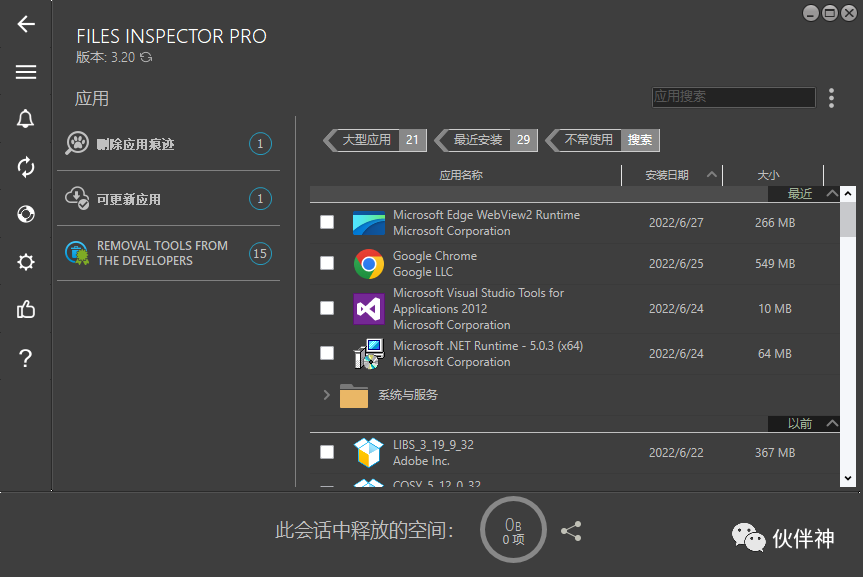Select the refresh/sync icon in left sidebar

coord(25,167)
